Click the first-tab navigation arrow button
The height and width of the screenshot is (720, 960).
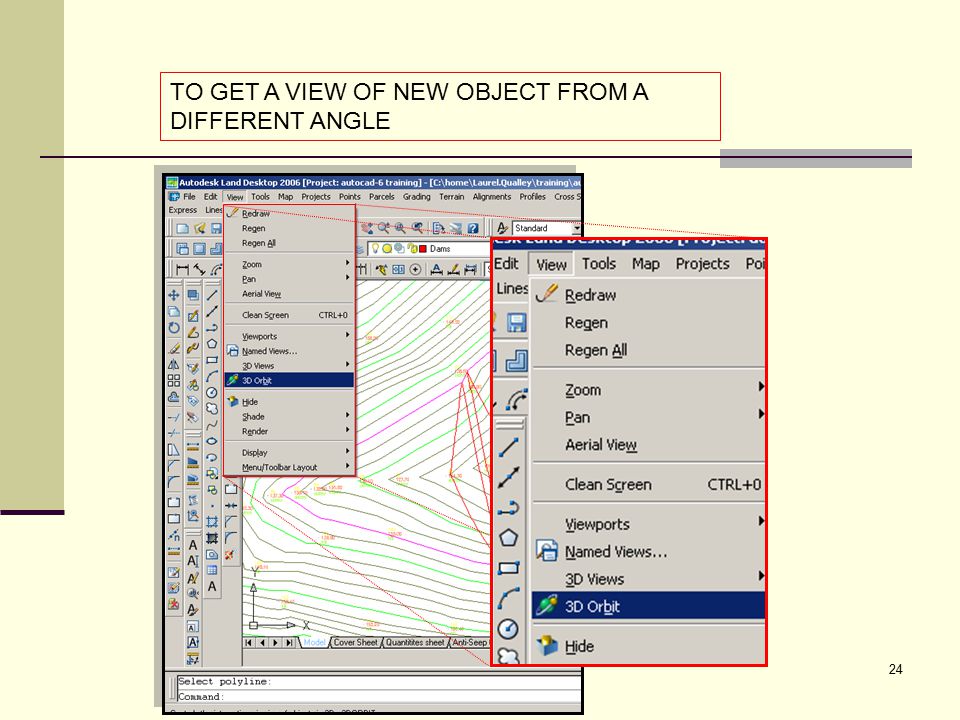(x=248, y=643)
